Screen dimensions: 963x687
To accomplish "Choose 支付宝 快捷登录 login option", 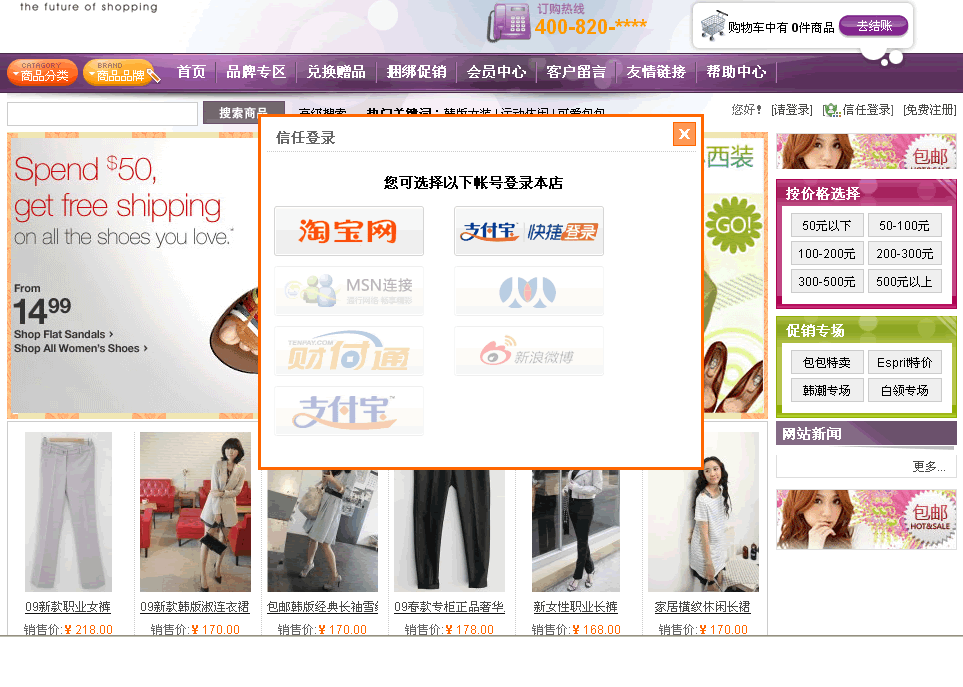I will [x=529, y=231].
